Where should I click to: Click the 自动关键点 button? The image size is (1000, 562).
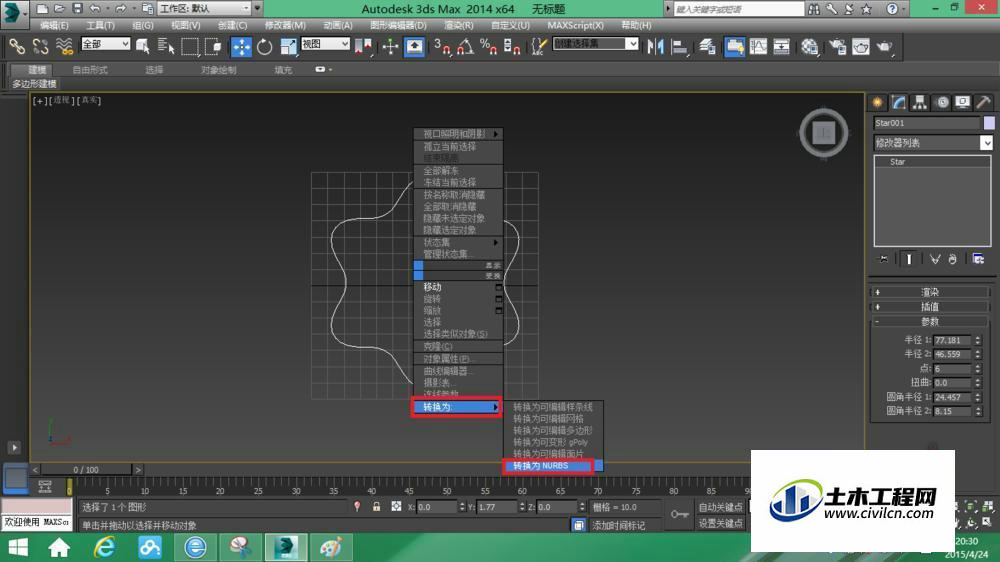click(x=721, y=507)
